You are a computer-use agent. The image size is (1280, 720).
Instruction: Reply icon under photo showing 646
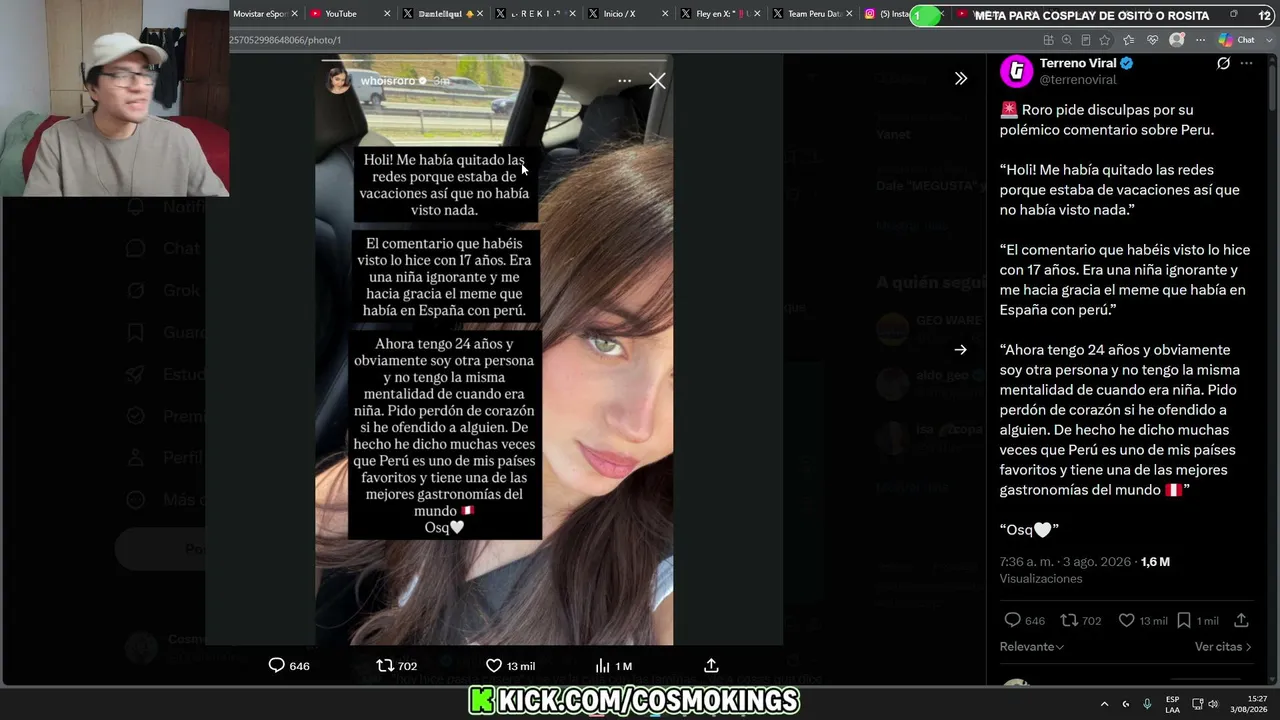point(277,665)
